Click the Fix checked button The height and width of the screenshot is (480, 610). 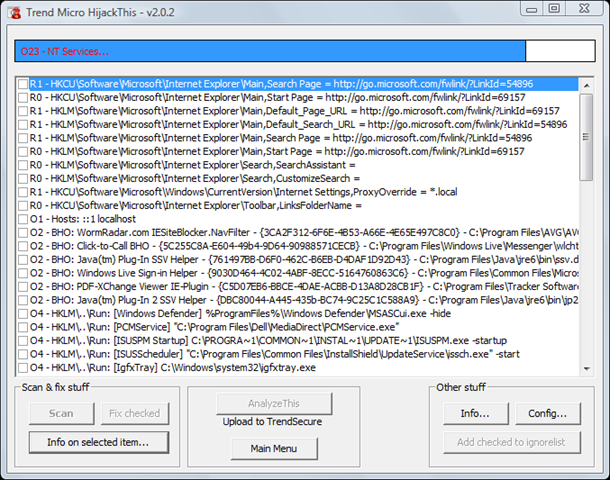tap(135, 413)
